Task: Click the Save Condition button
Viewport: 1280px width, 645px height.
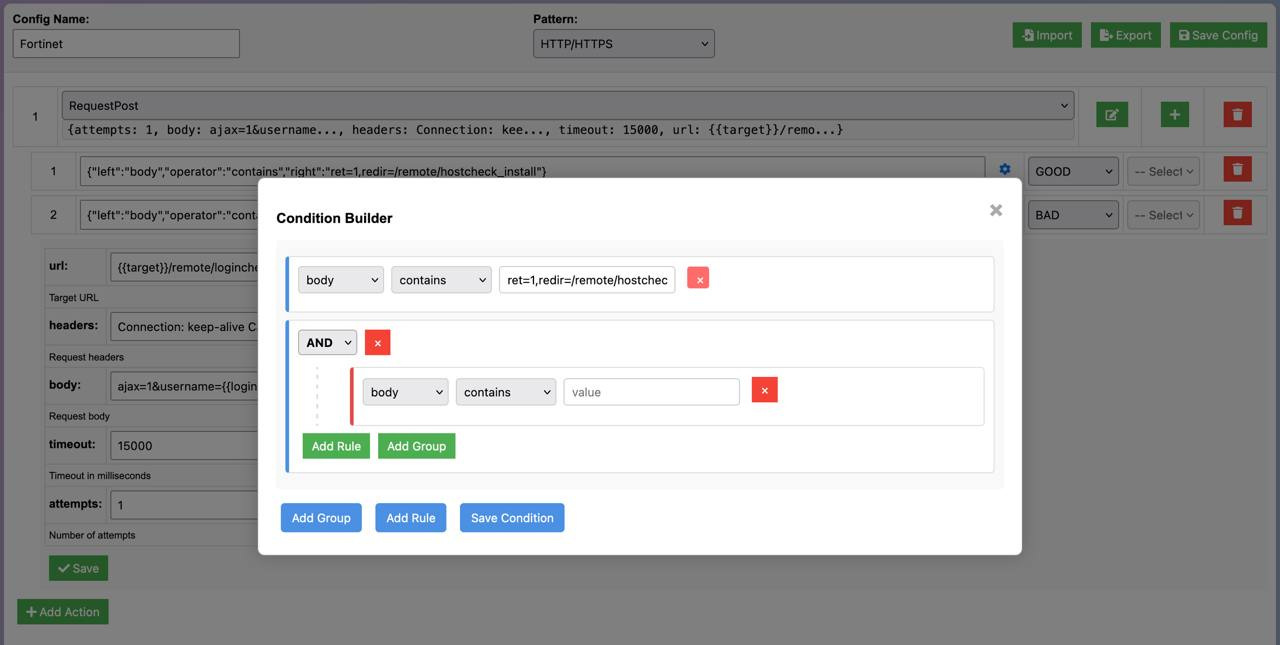Action: coord(512,518)
